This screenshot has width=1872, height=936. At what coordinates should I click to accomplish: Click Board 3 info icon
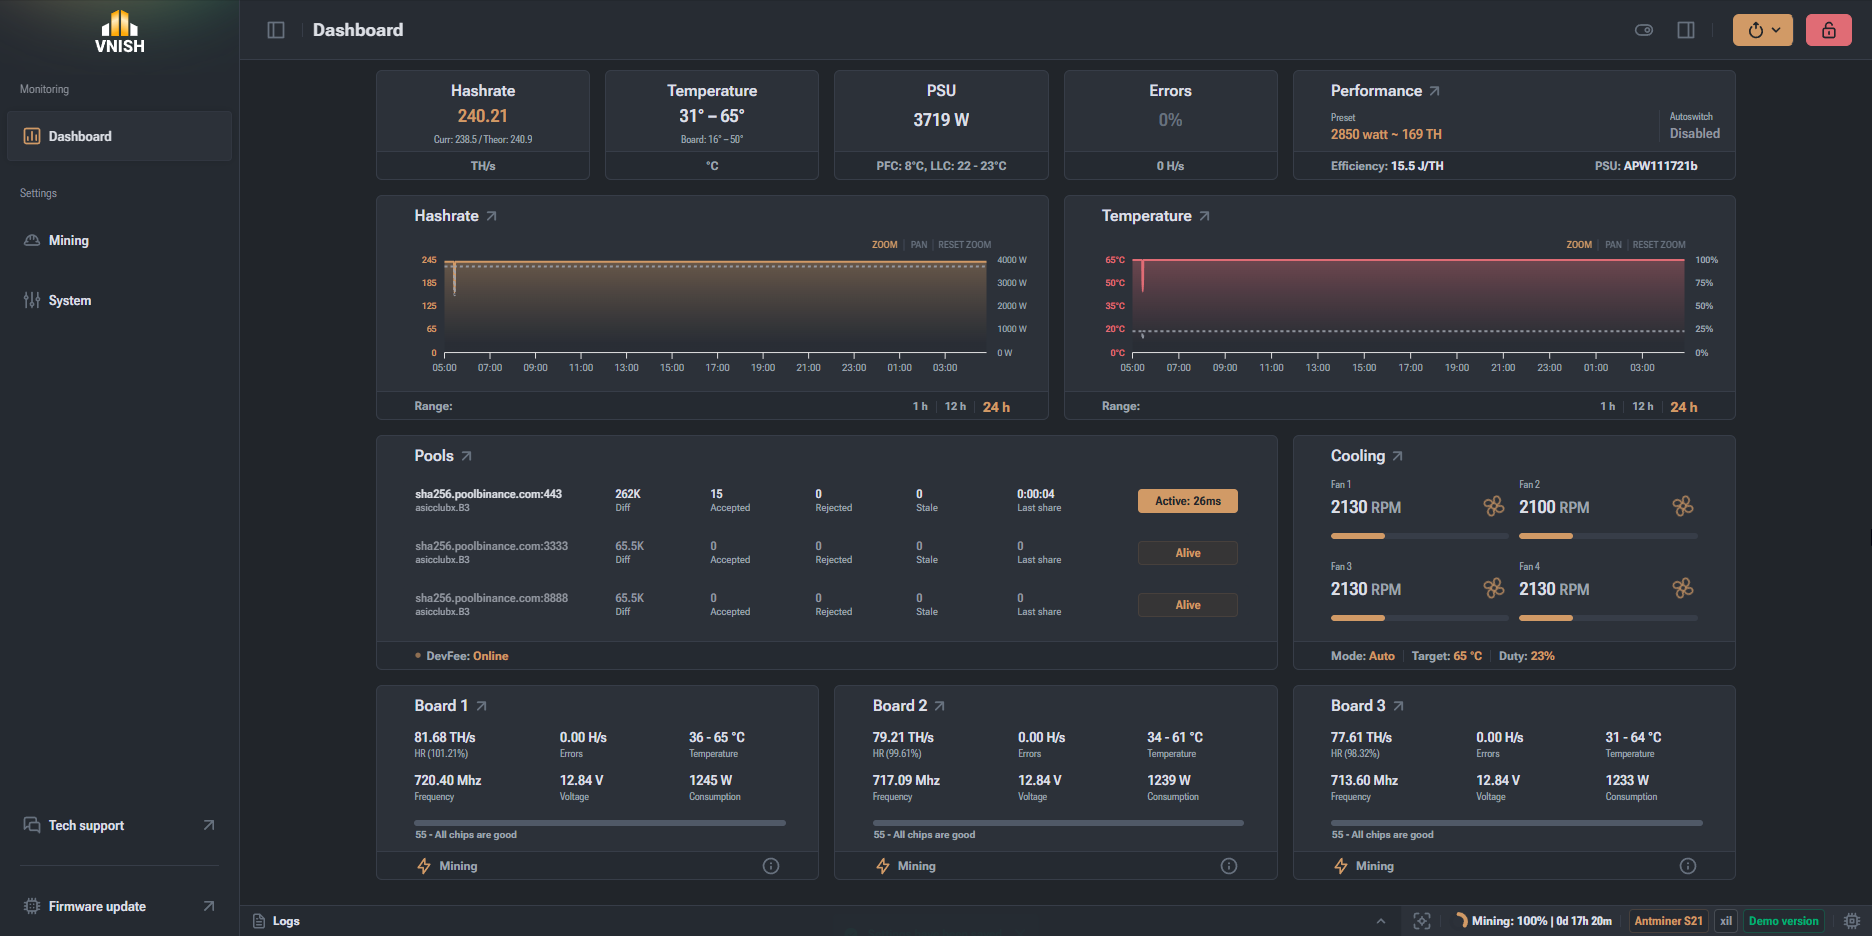[1688, 866]
